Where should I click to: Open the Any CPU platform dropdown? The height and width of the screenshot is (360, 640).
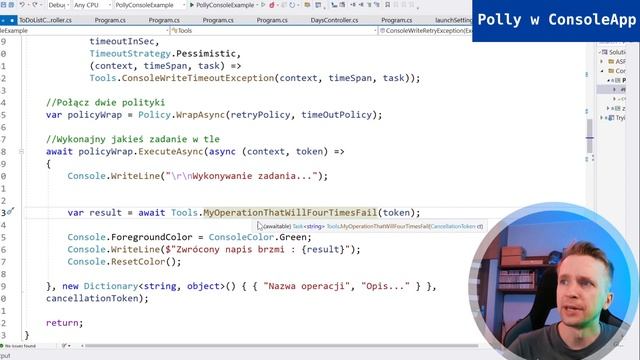click(92, 5)
